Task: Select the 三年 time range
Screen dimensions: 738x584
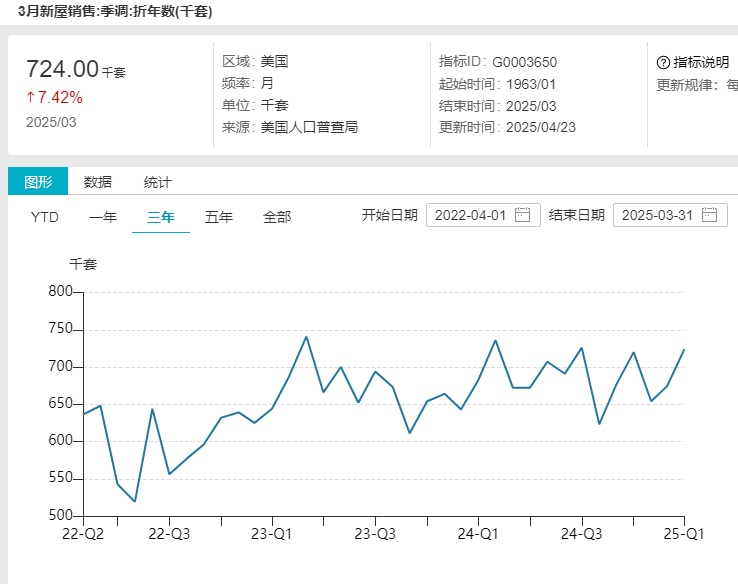Action: click(161, 217)
